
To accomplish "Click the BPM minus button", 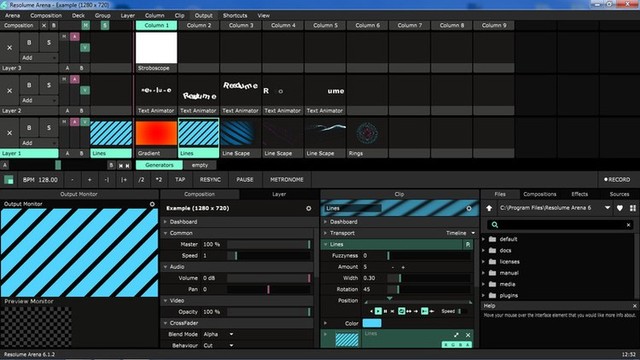I will point(72,180).
